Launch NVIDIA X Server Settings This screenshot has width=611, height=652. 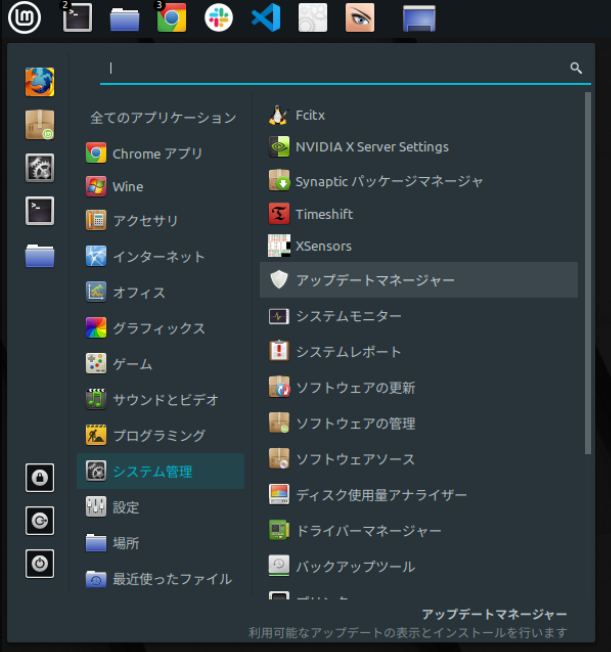click(x=419, y=147)
